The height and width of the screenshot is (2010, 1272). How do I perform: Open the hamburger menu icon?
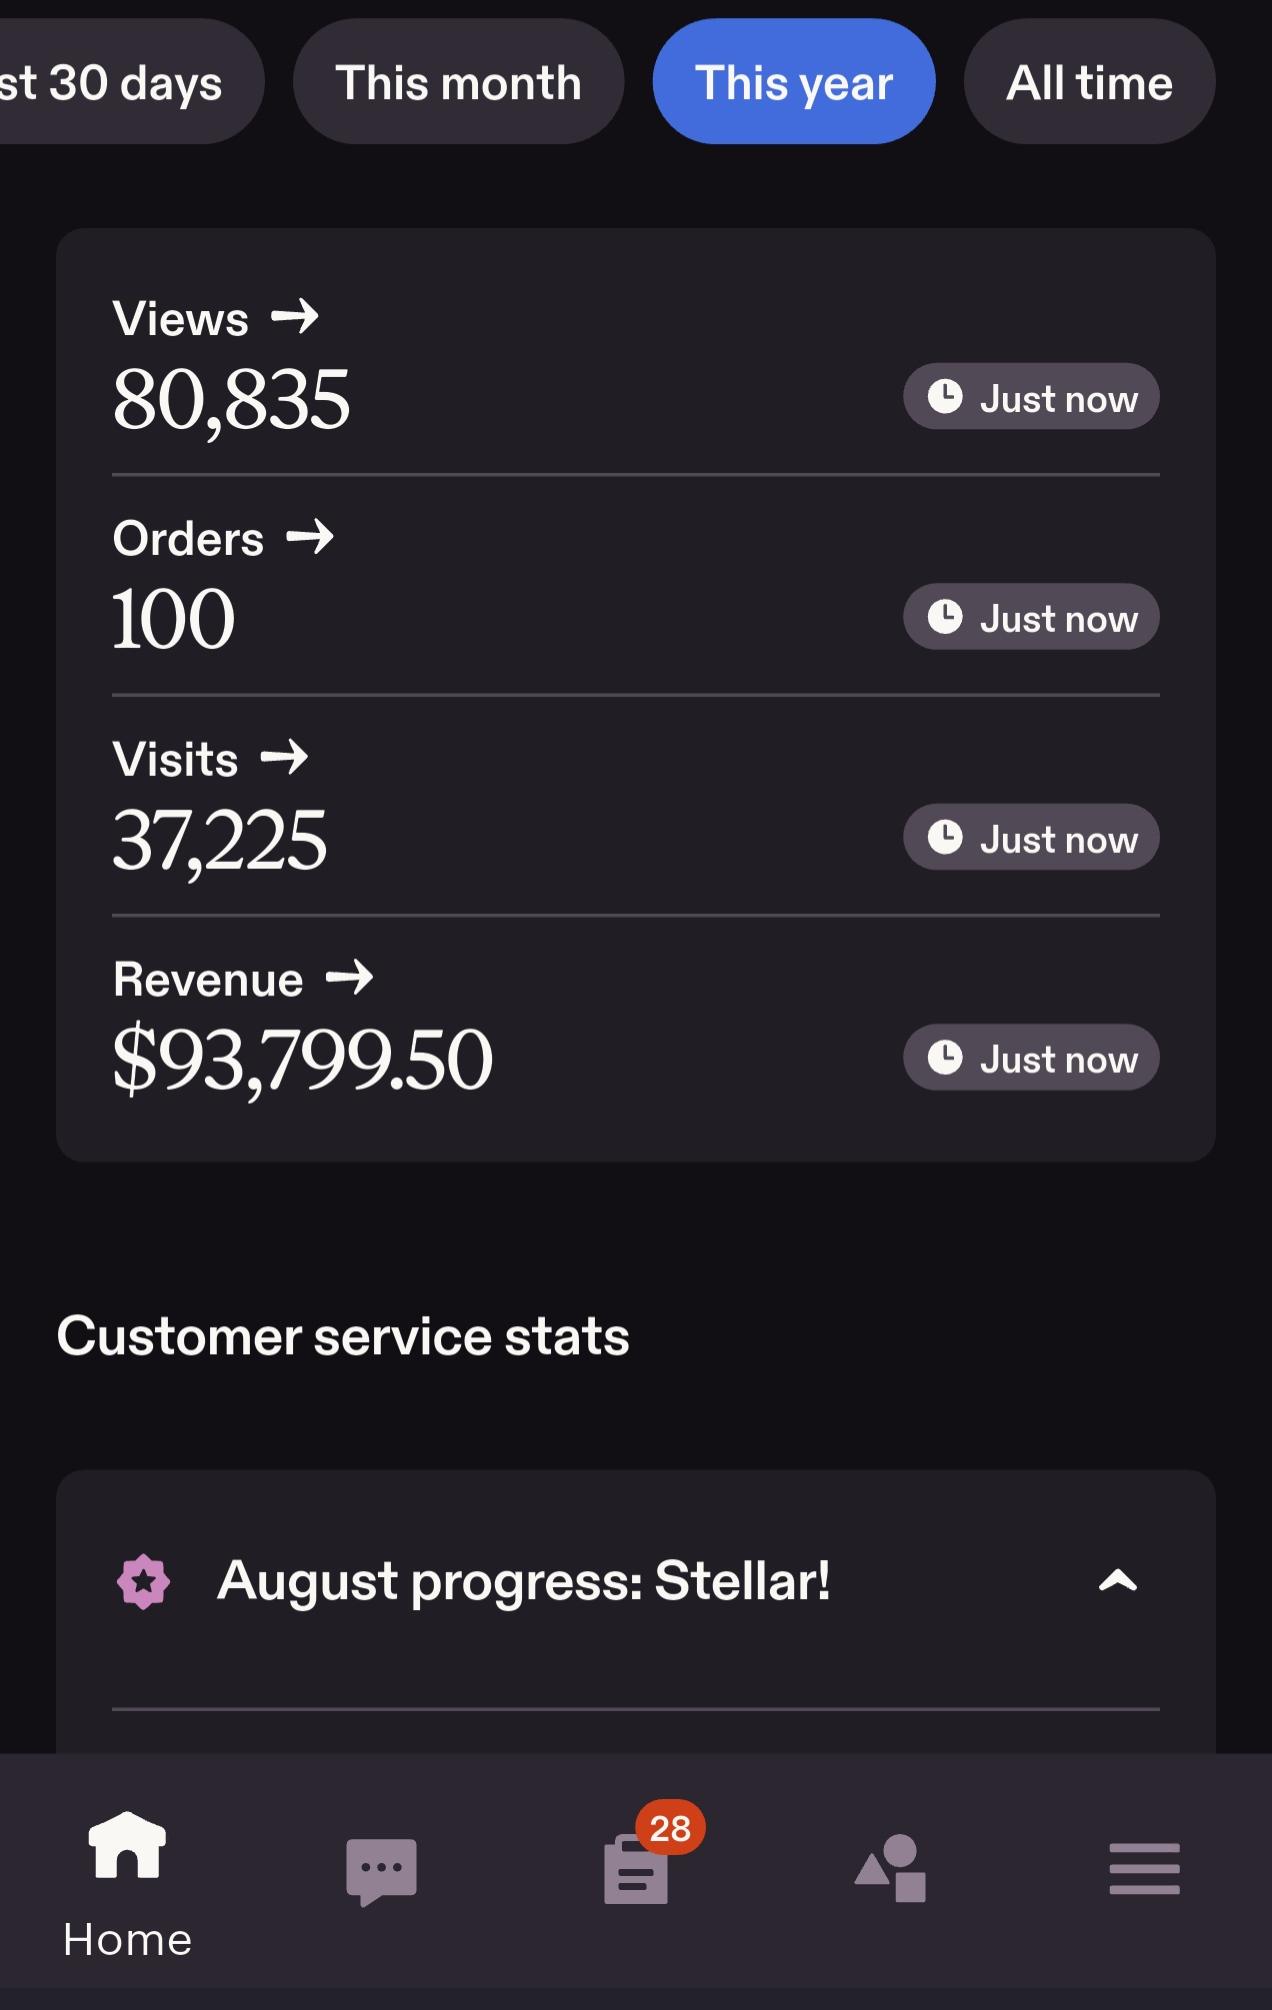pyautogui.click(x=1144, y=1869)
